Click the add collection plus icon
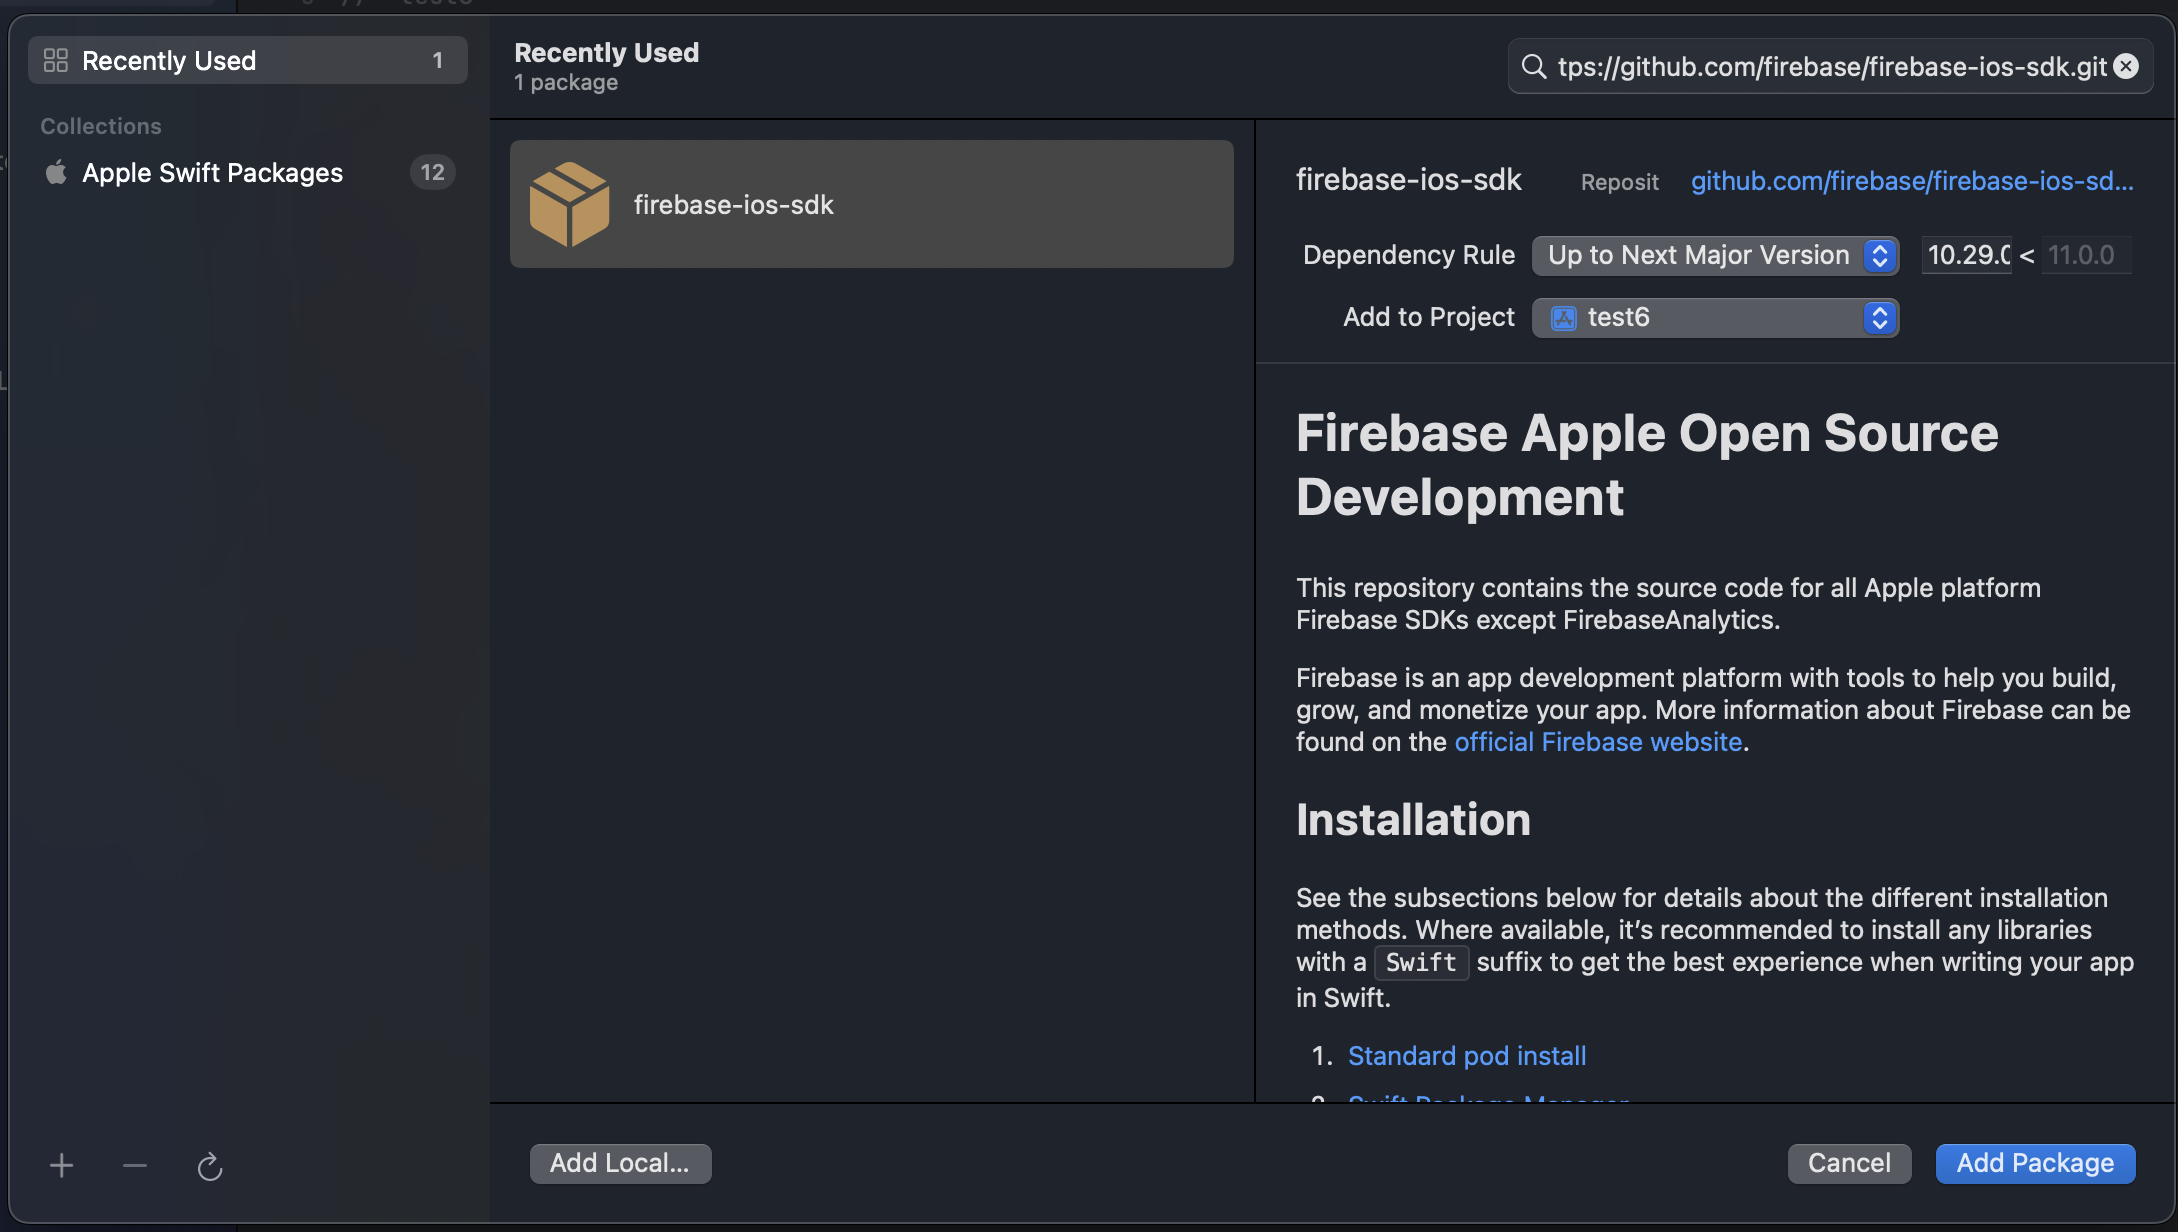This screenshot has height=1232, width=2178. (x=61, y=1164)
